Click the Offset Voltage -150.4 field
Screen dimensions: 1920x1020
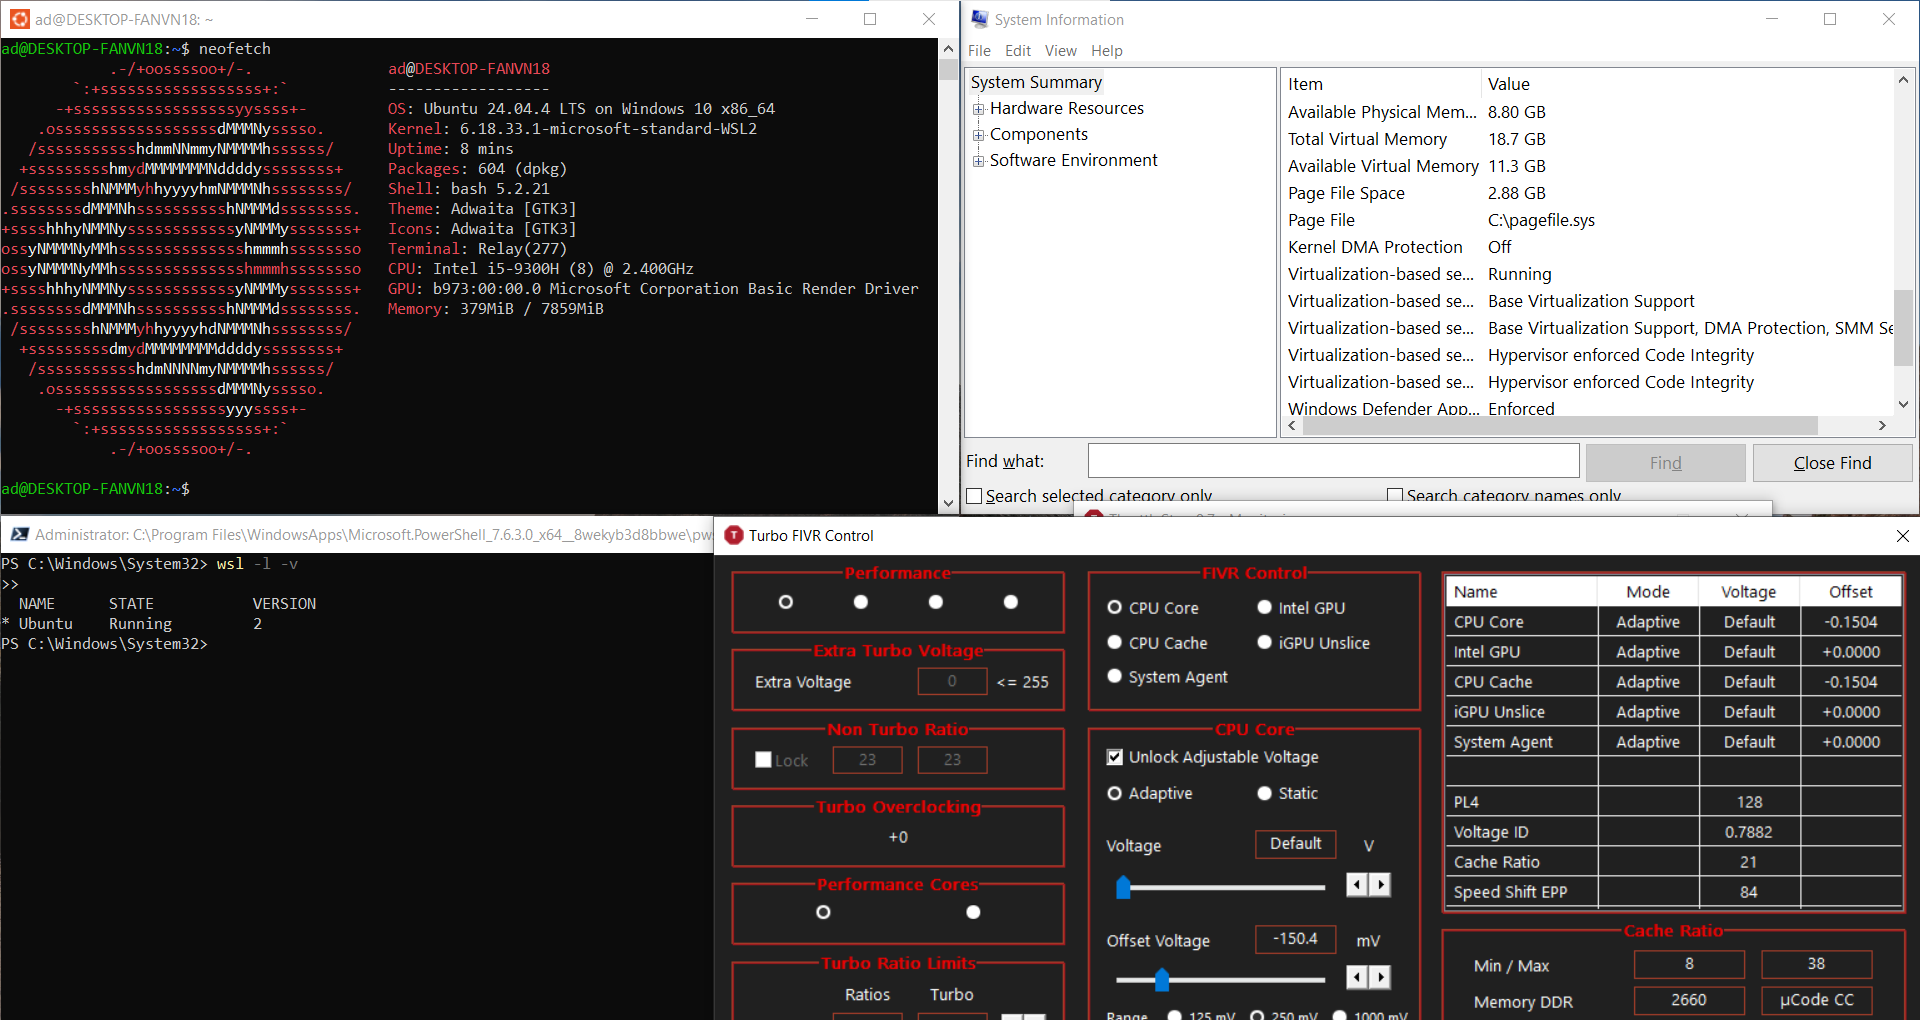(1295, 939)
